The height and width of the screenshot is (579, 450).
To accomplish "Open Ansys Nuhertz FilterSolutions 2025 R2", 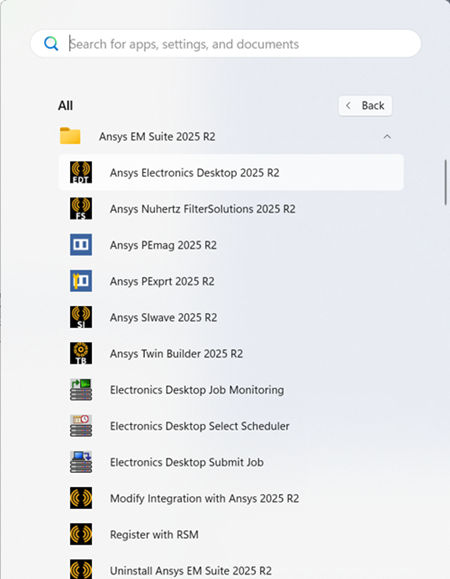I will coord(231,209).
